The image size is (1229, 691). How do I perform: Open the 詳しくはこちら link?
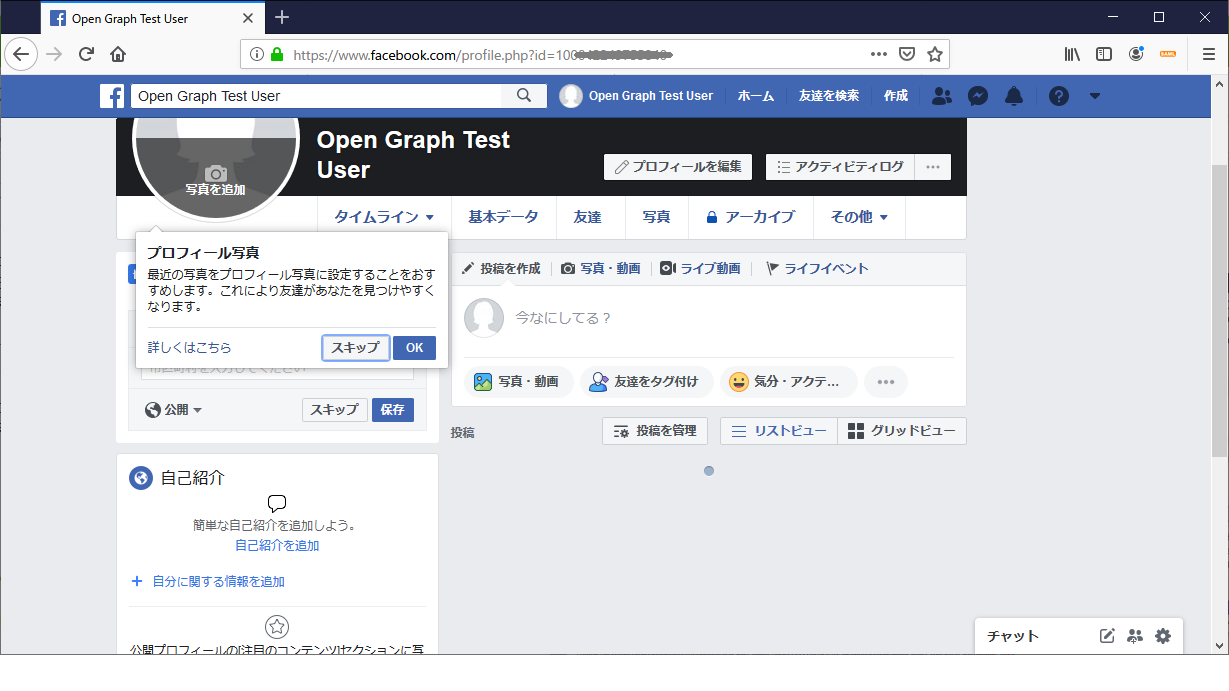186,347
